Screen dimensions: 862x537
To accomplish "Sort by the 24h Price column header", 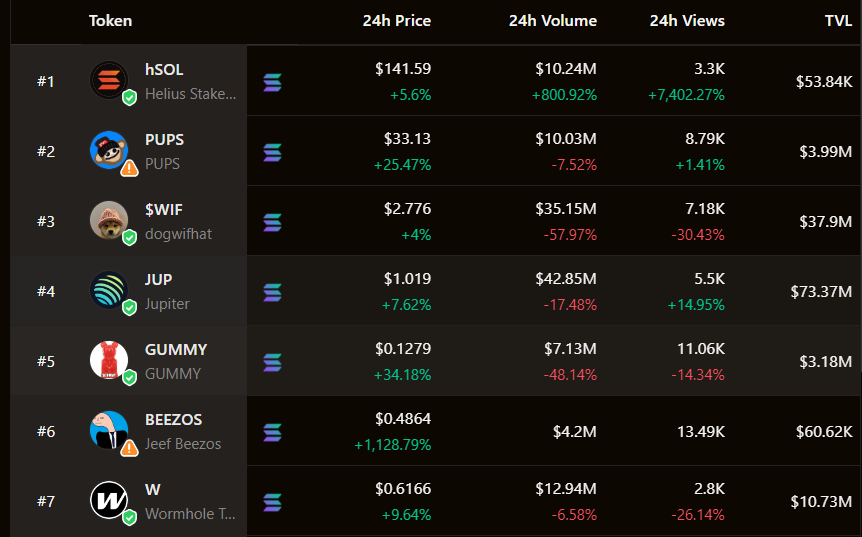I will click(396, 21).
